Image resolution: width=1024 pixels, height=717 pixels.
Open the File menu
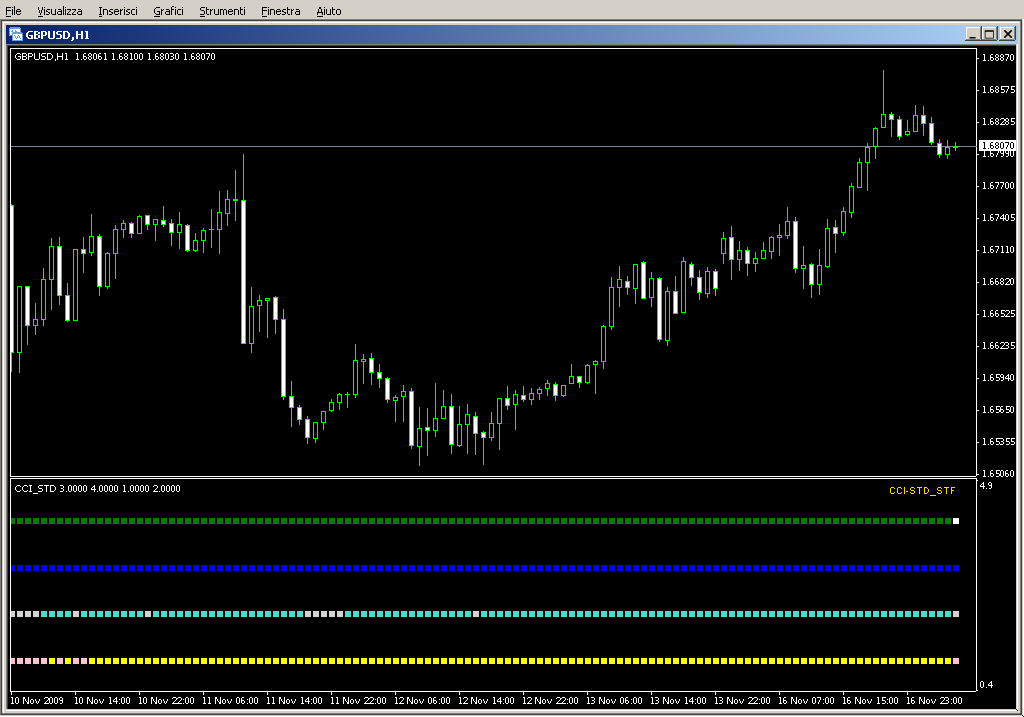13,11
